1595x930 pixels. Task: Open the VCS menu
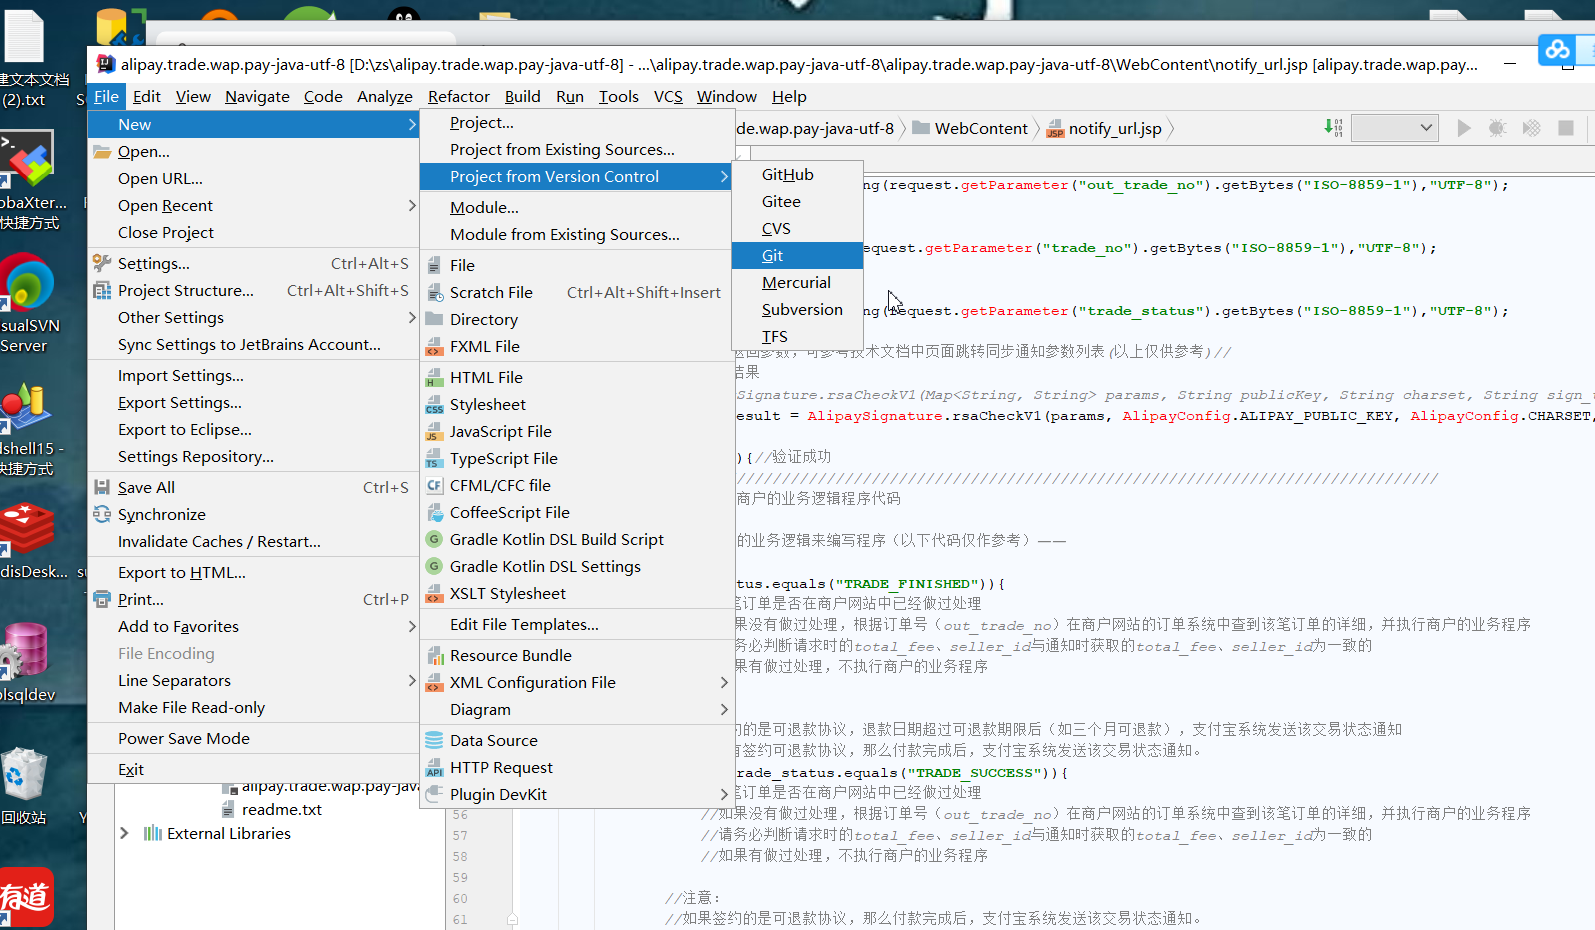tap(668, 96)
